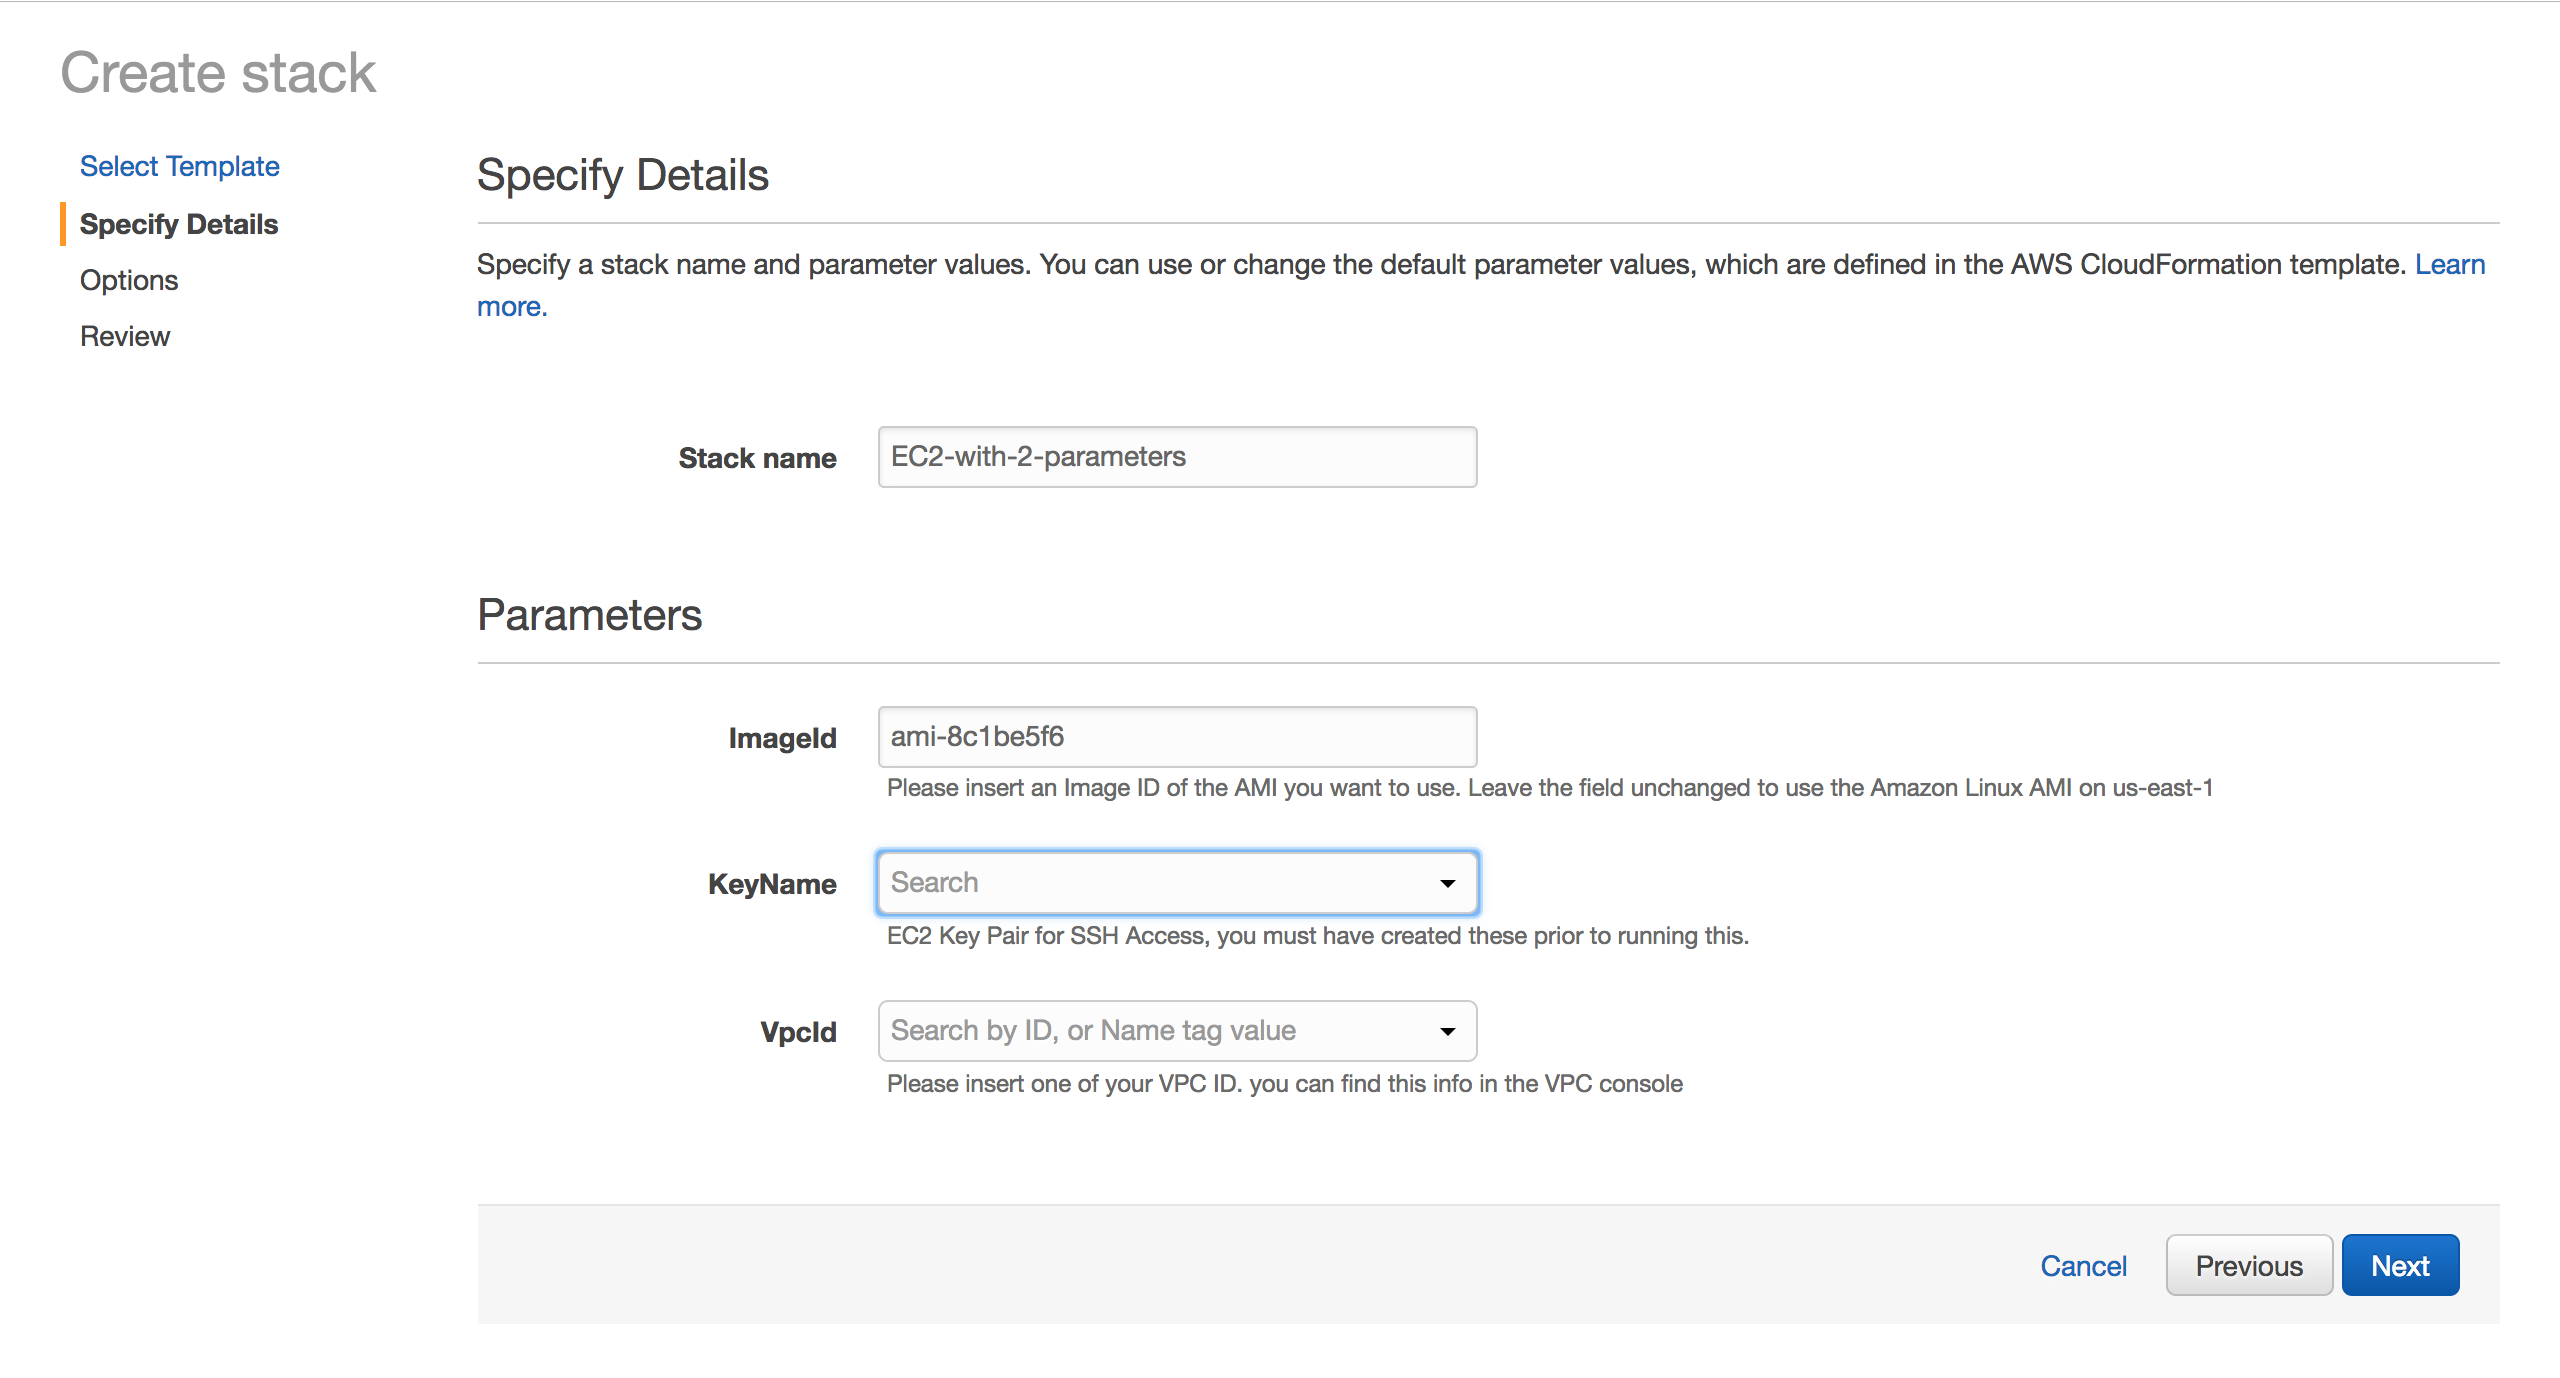Click the Stack name label
The width and height of the screenshot is (2560, 1378).
[x=757, y=458]
